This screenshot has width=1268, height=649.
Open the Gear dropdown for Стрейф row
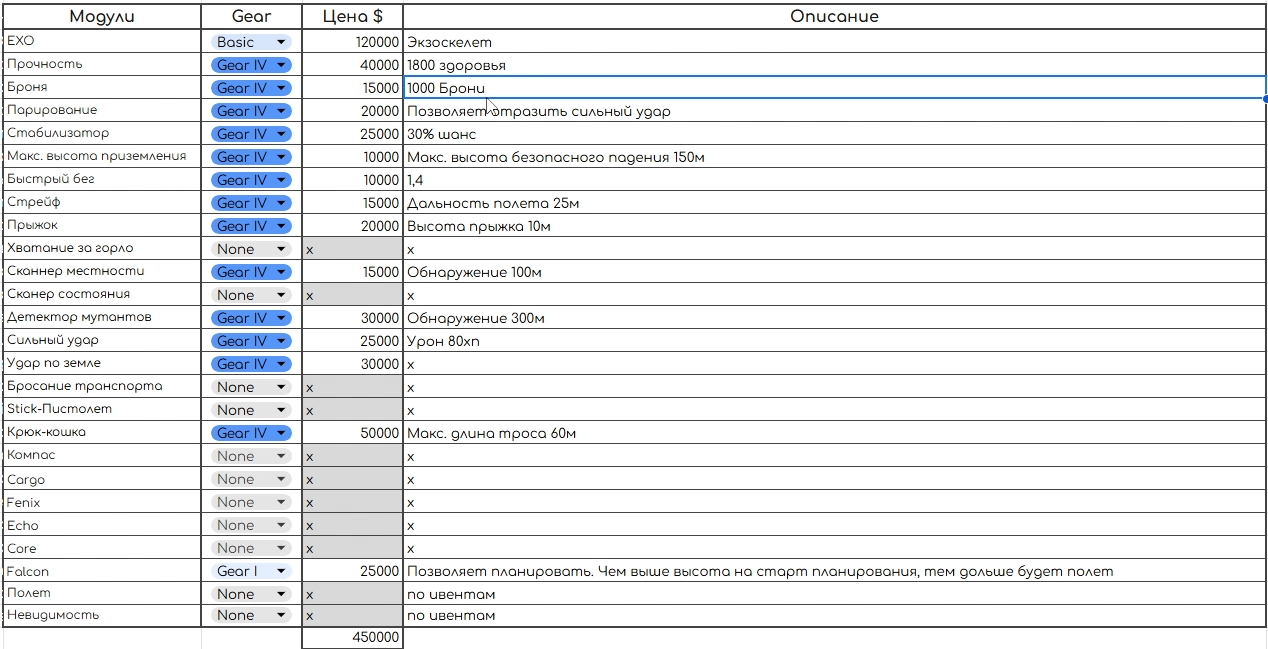251,203
